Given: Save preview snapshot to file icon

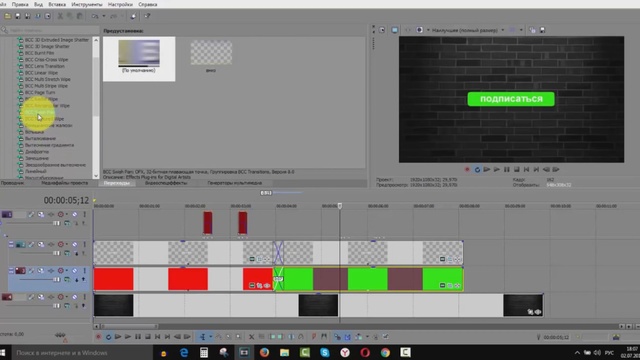Looking at the screenshot, I should coord(542,30).
